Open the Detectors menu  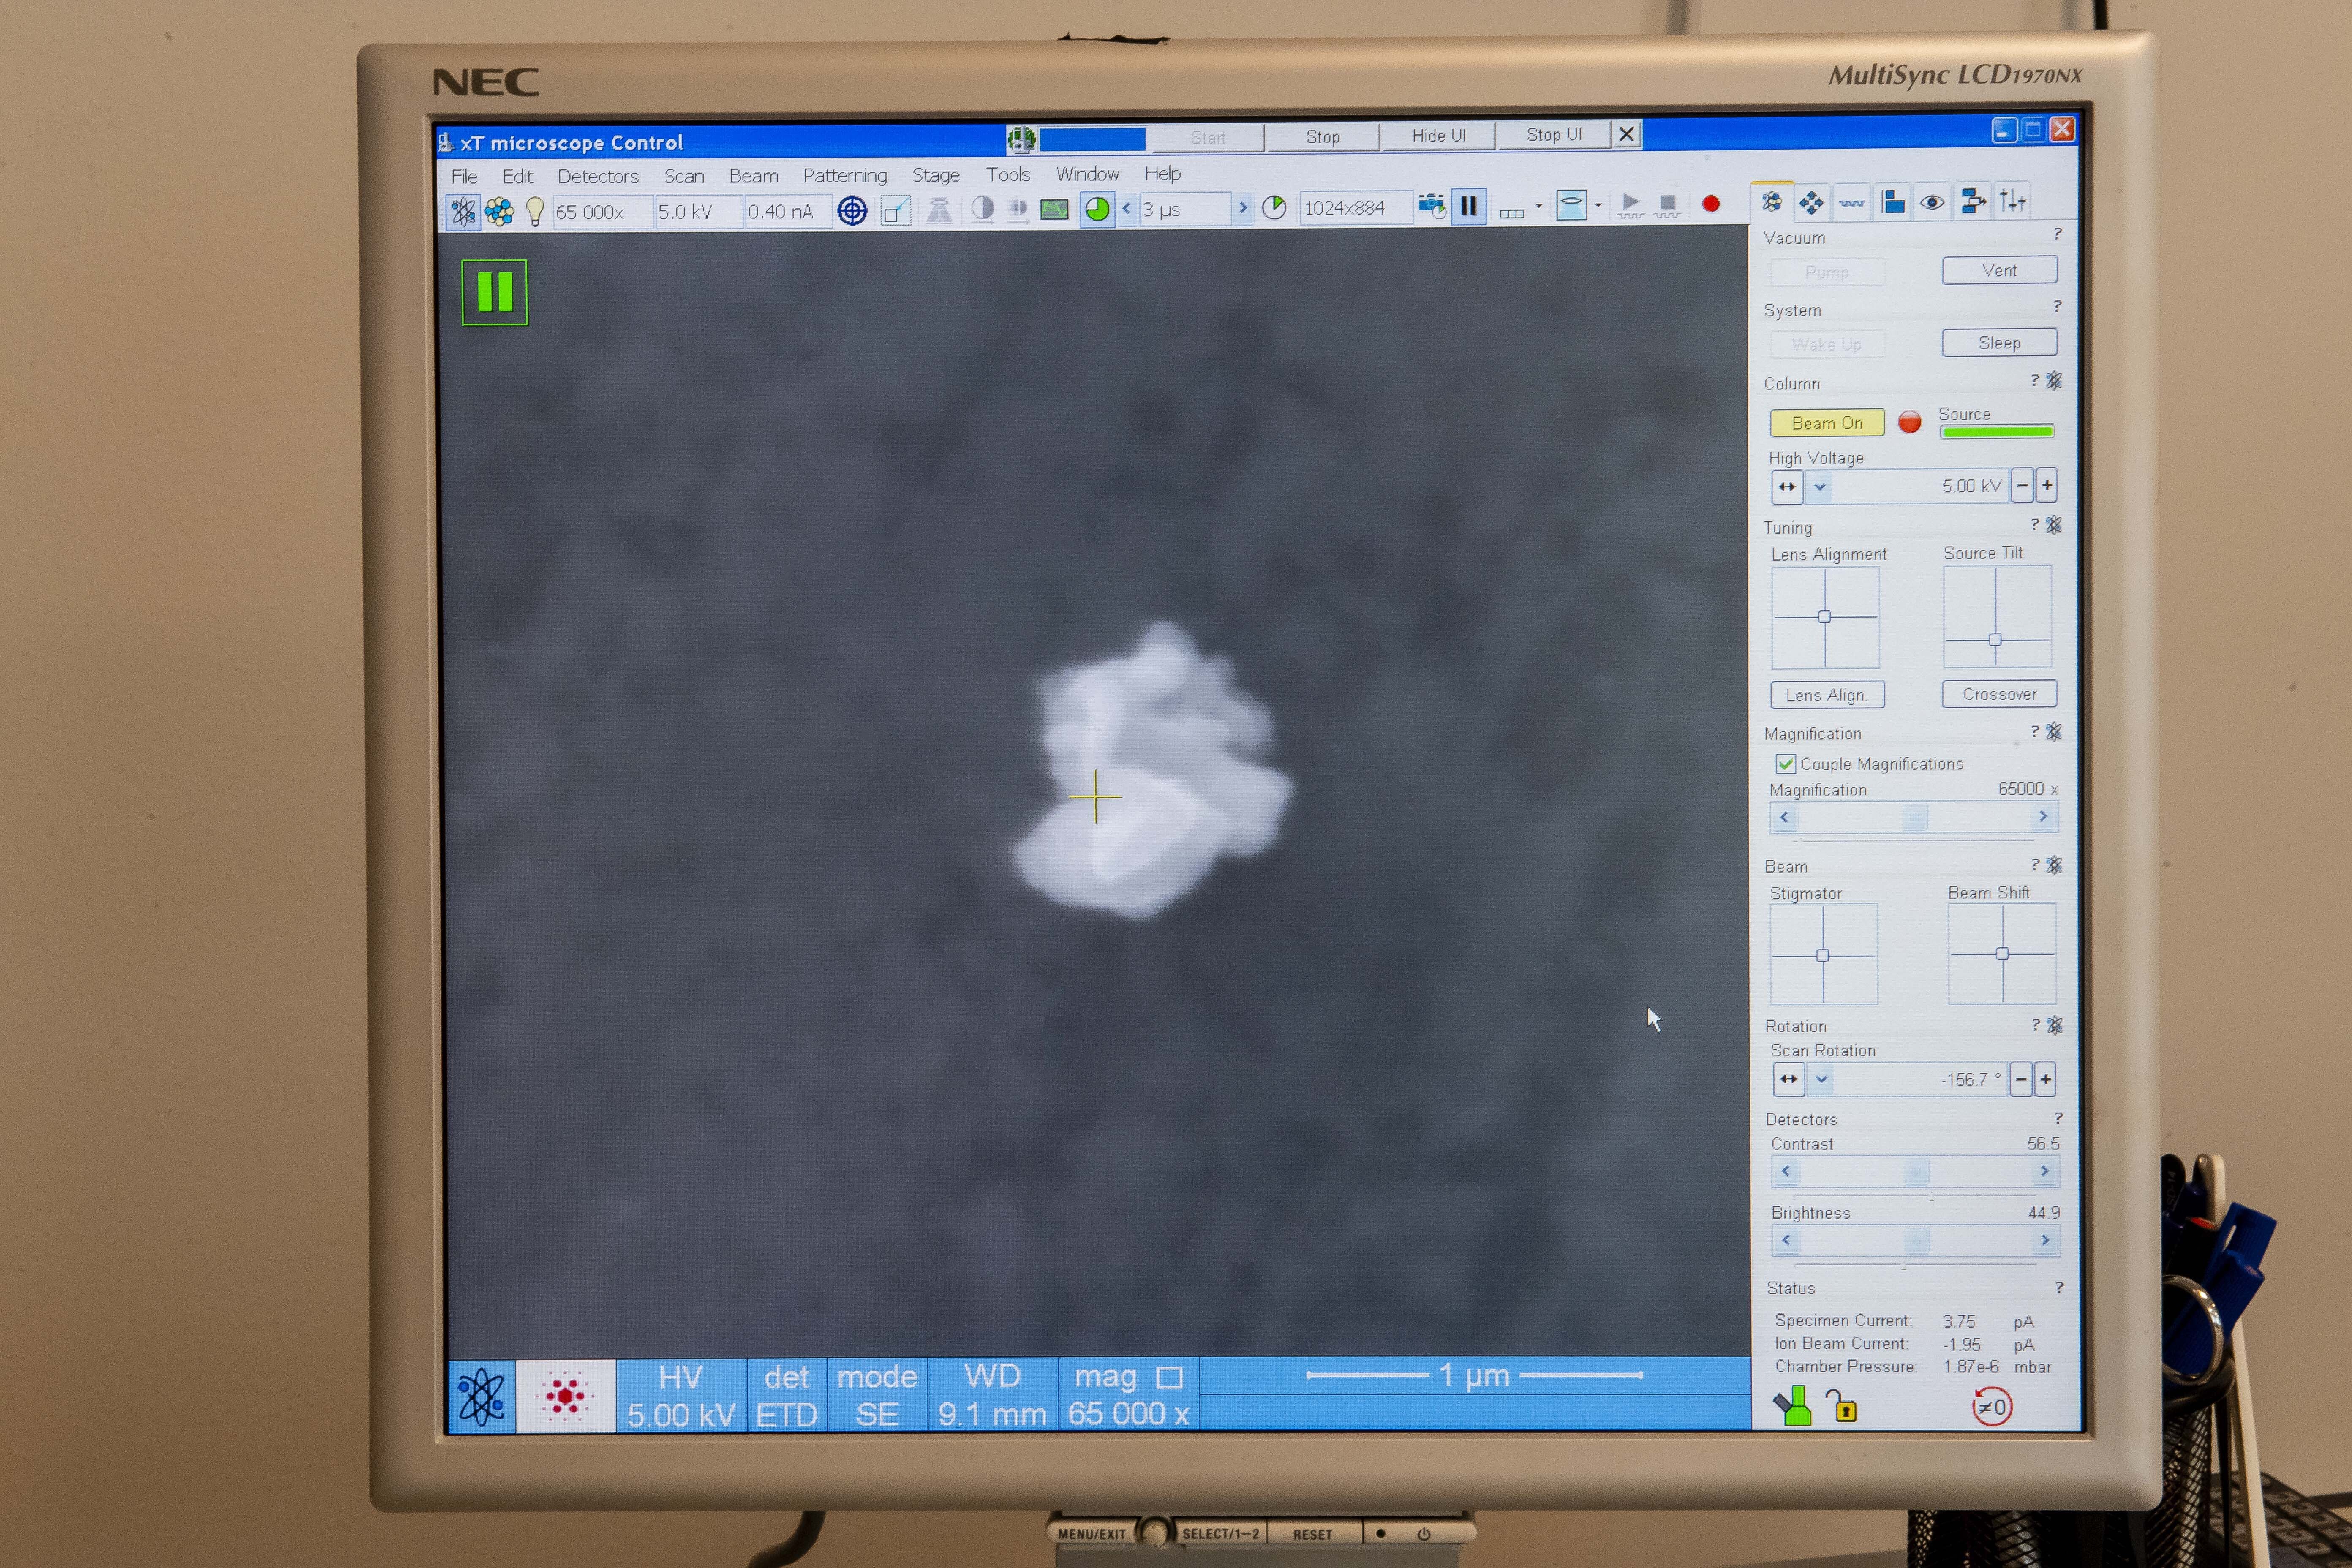(598, 176)
